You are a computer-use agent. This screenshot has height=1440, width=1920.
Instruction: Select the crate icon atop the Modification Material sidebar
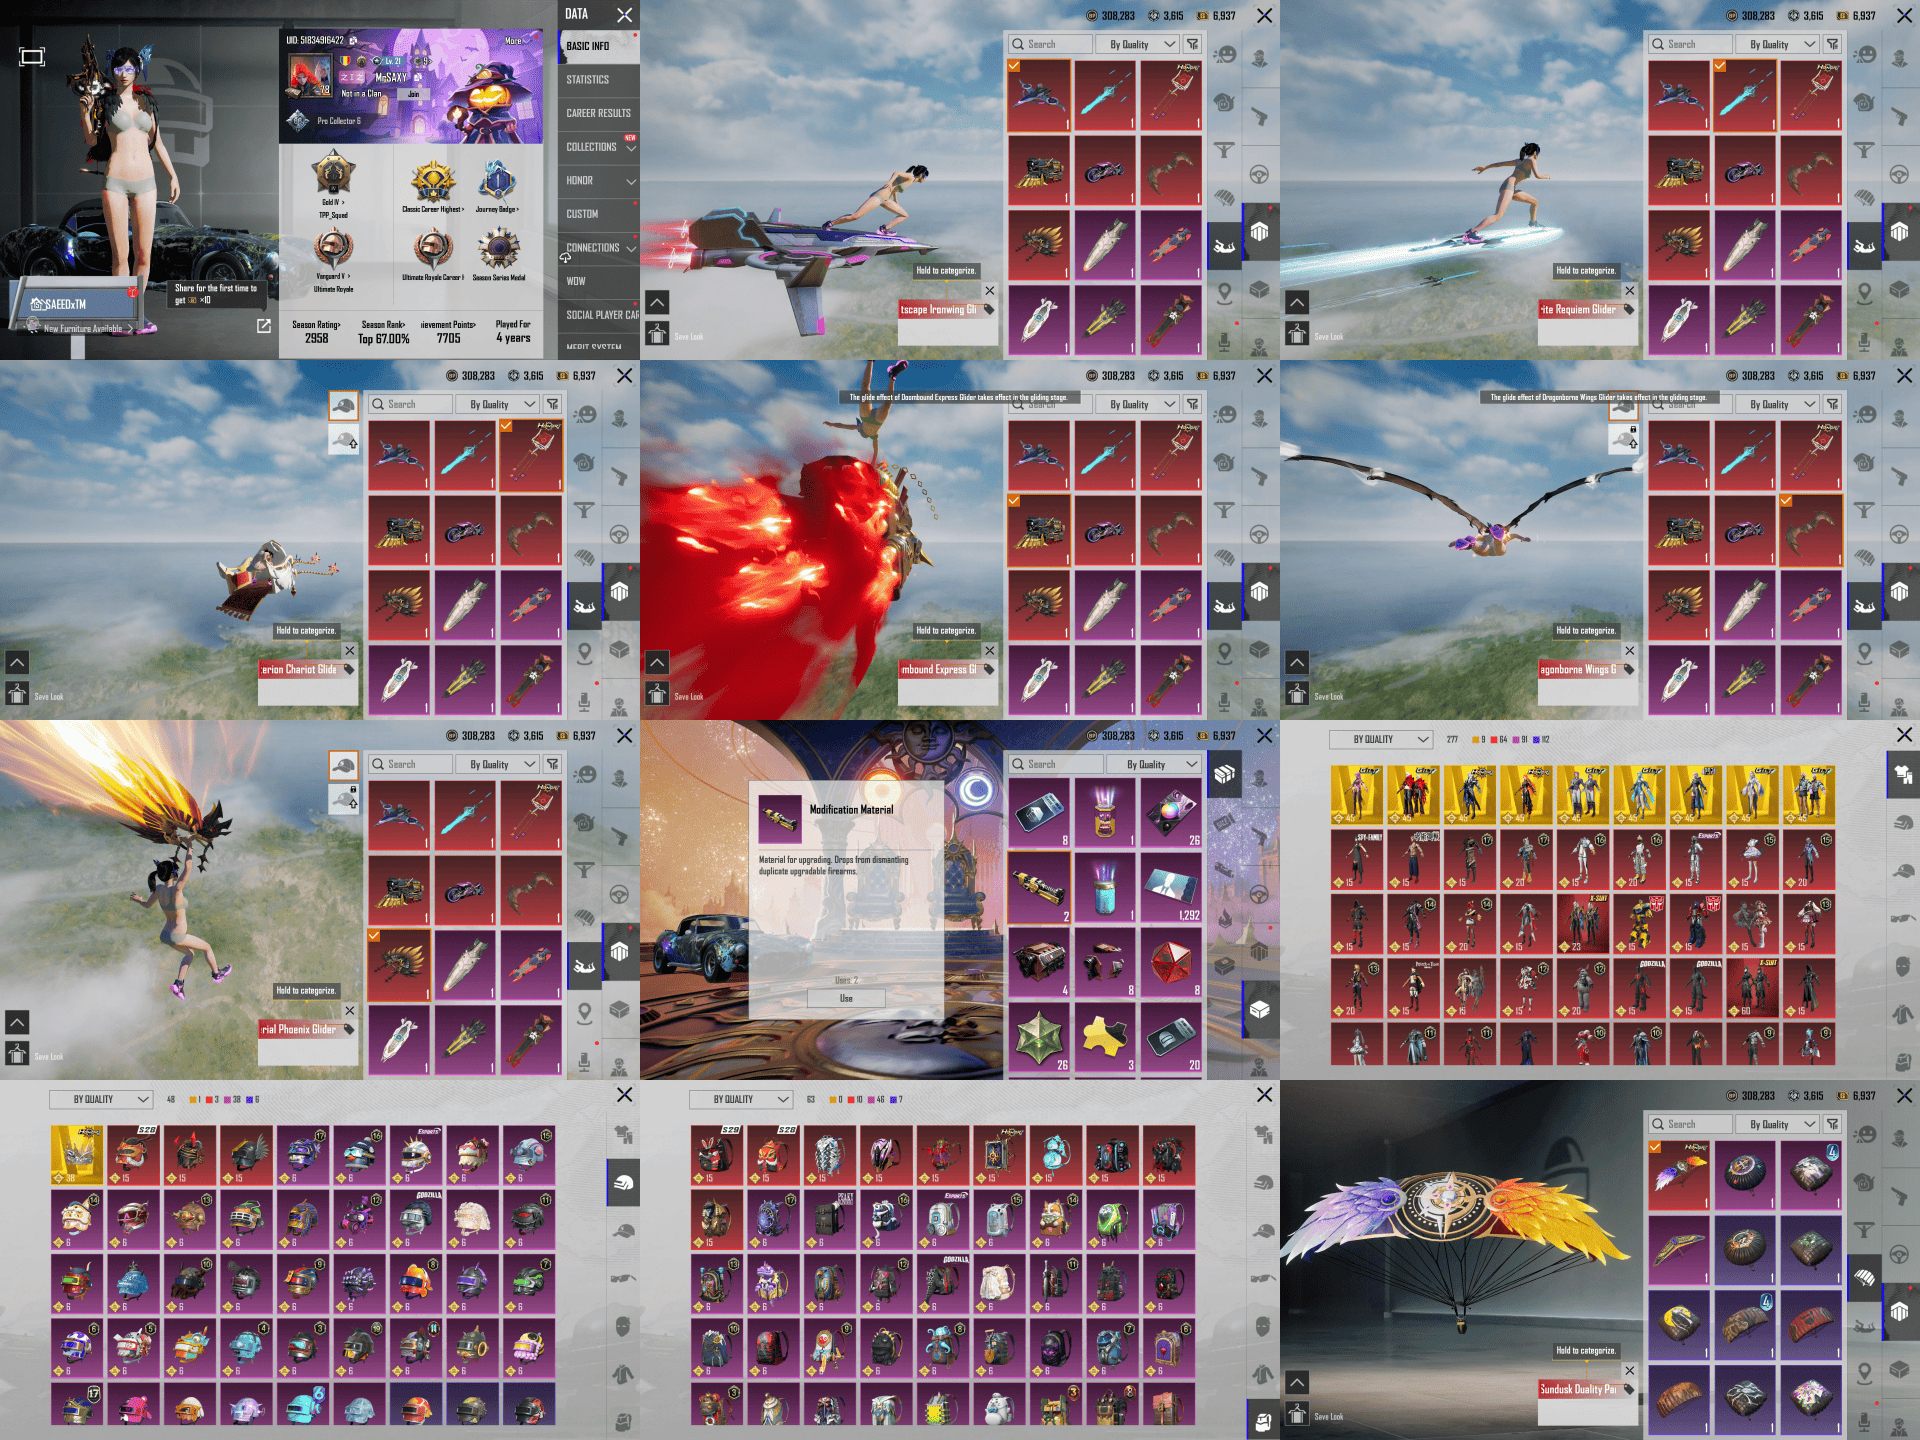coord(1223,774)
